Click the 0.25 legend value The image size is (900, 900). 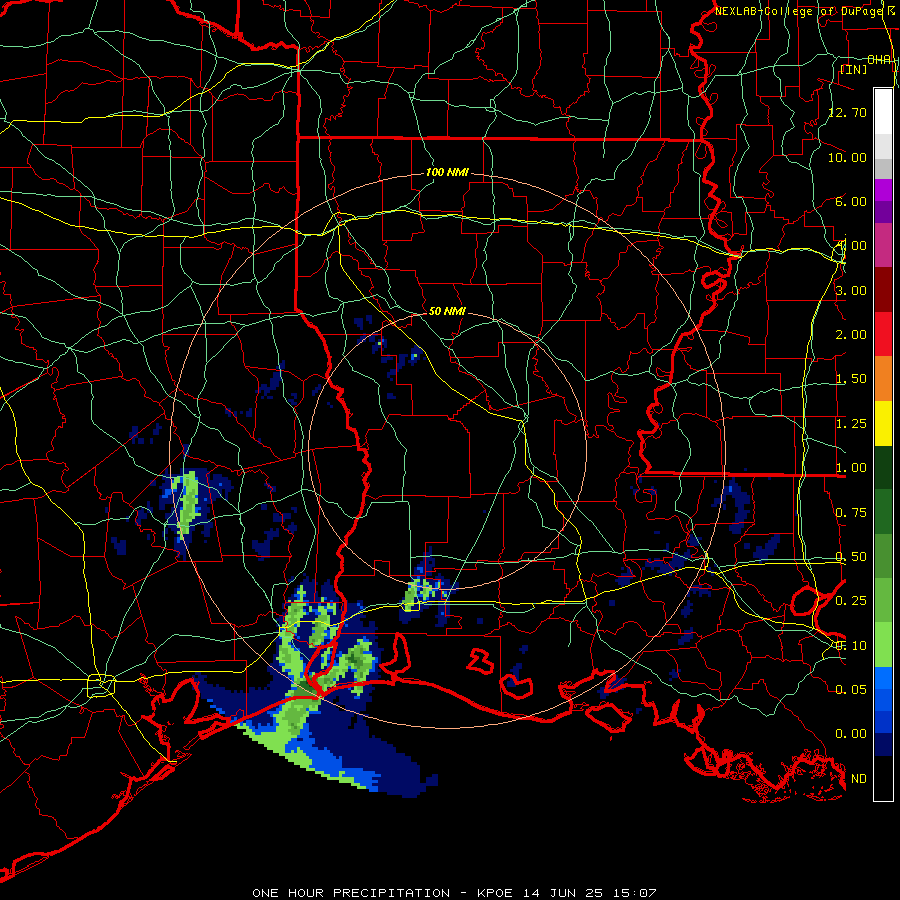(x=851, y=601)
